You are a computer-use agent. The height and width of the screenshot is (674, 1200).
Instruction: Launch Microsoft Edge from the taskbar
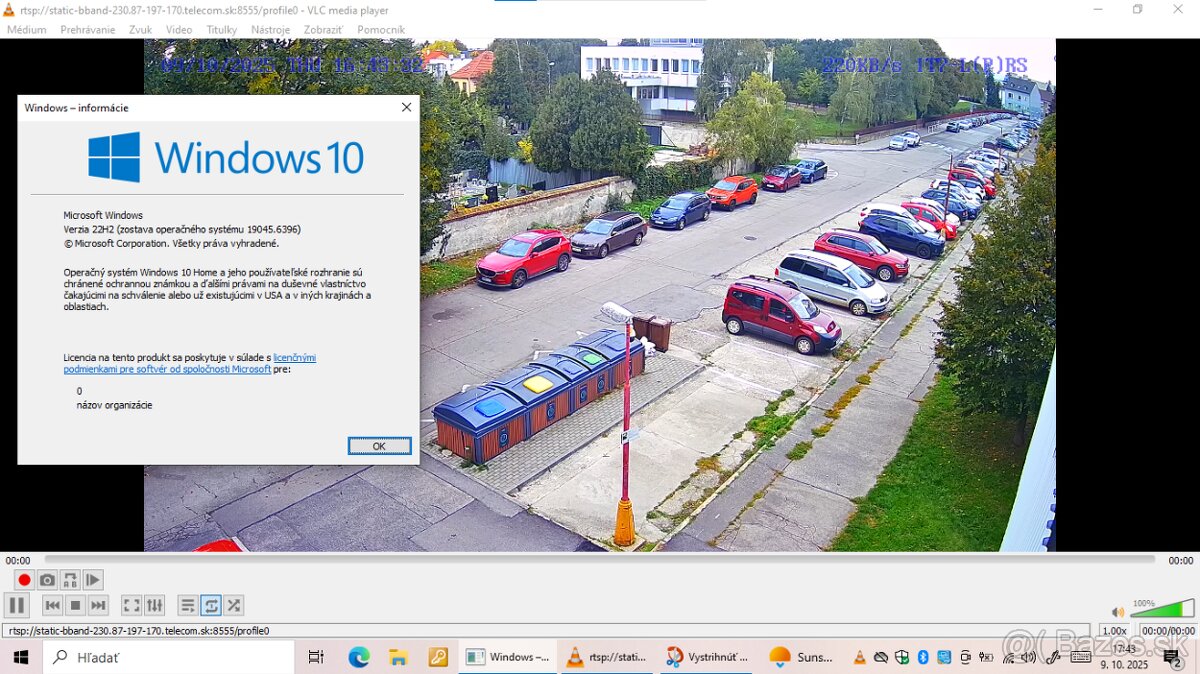[360, 657]
